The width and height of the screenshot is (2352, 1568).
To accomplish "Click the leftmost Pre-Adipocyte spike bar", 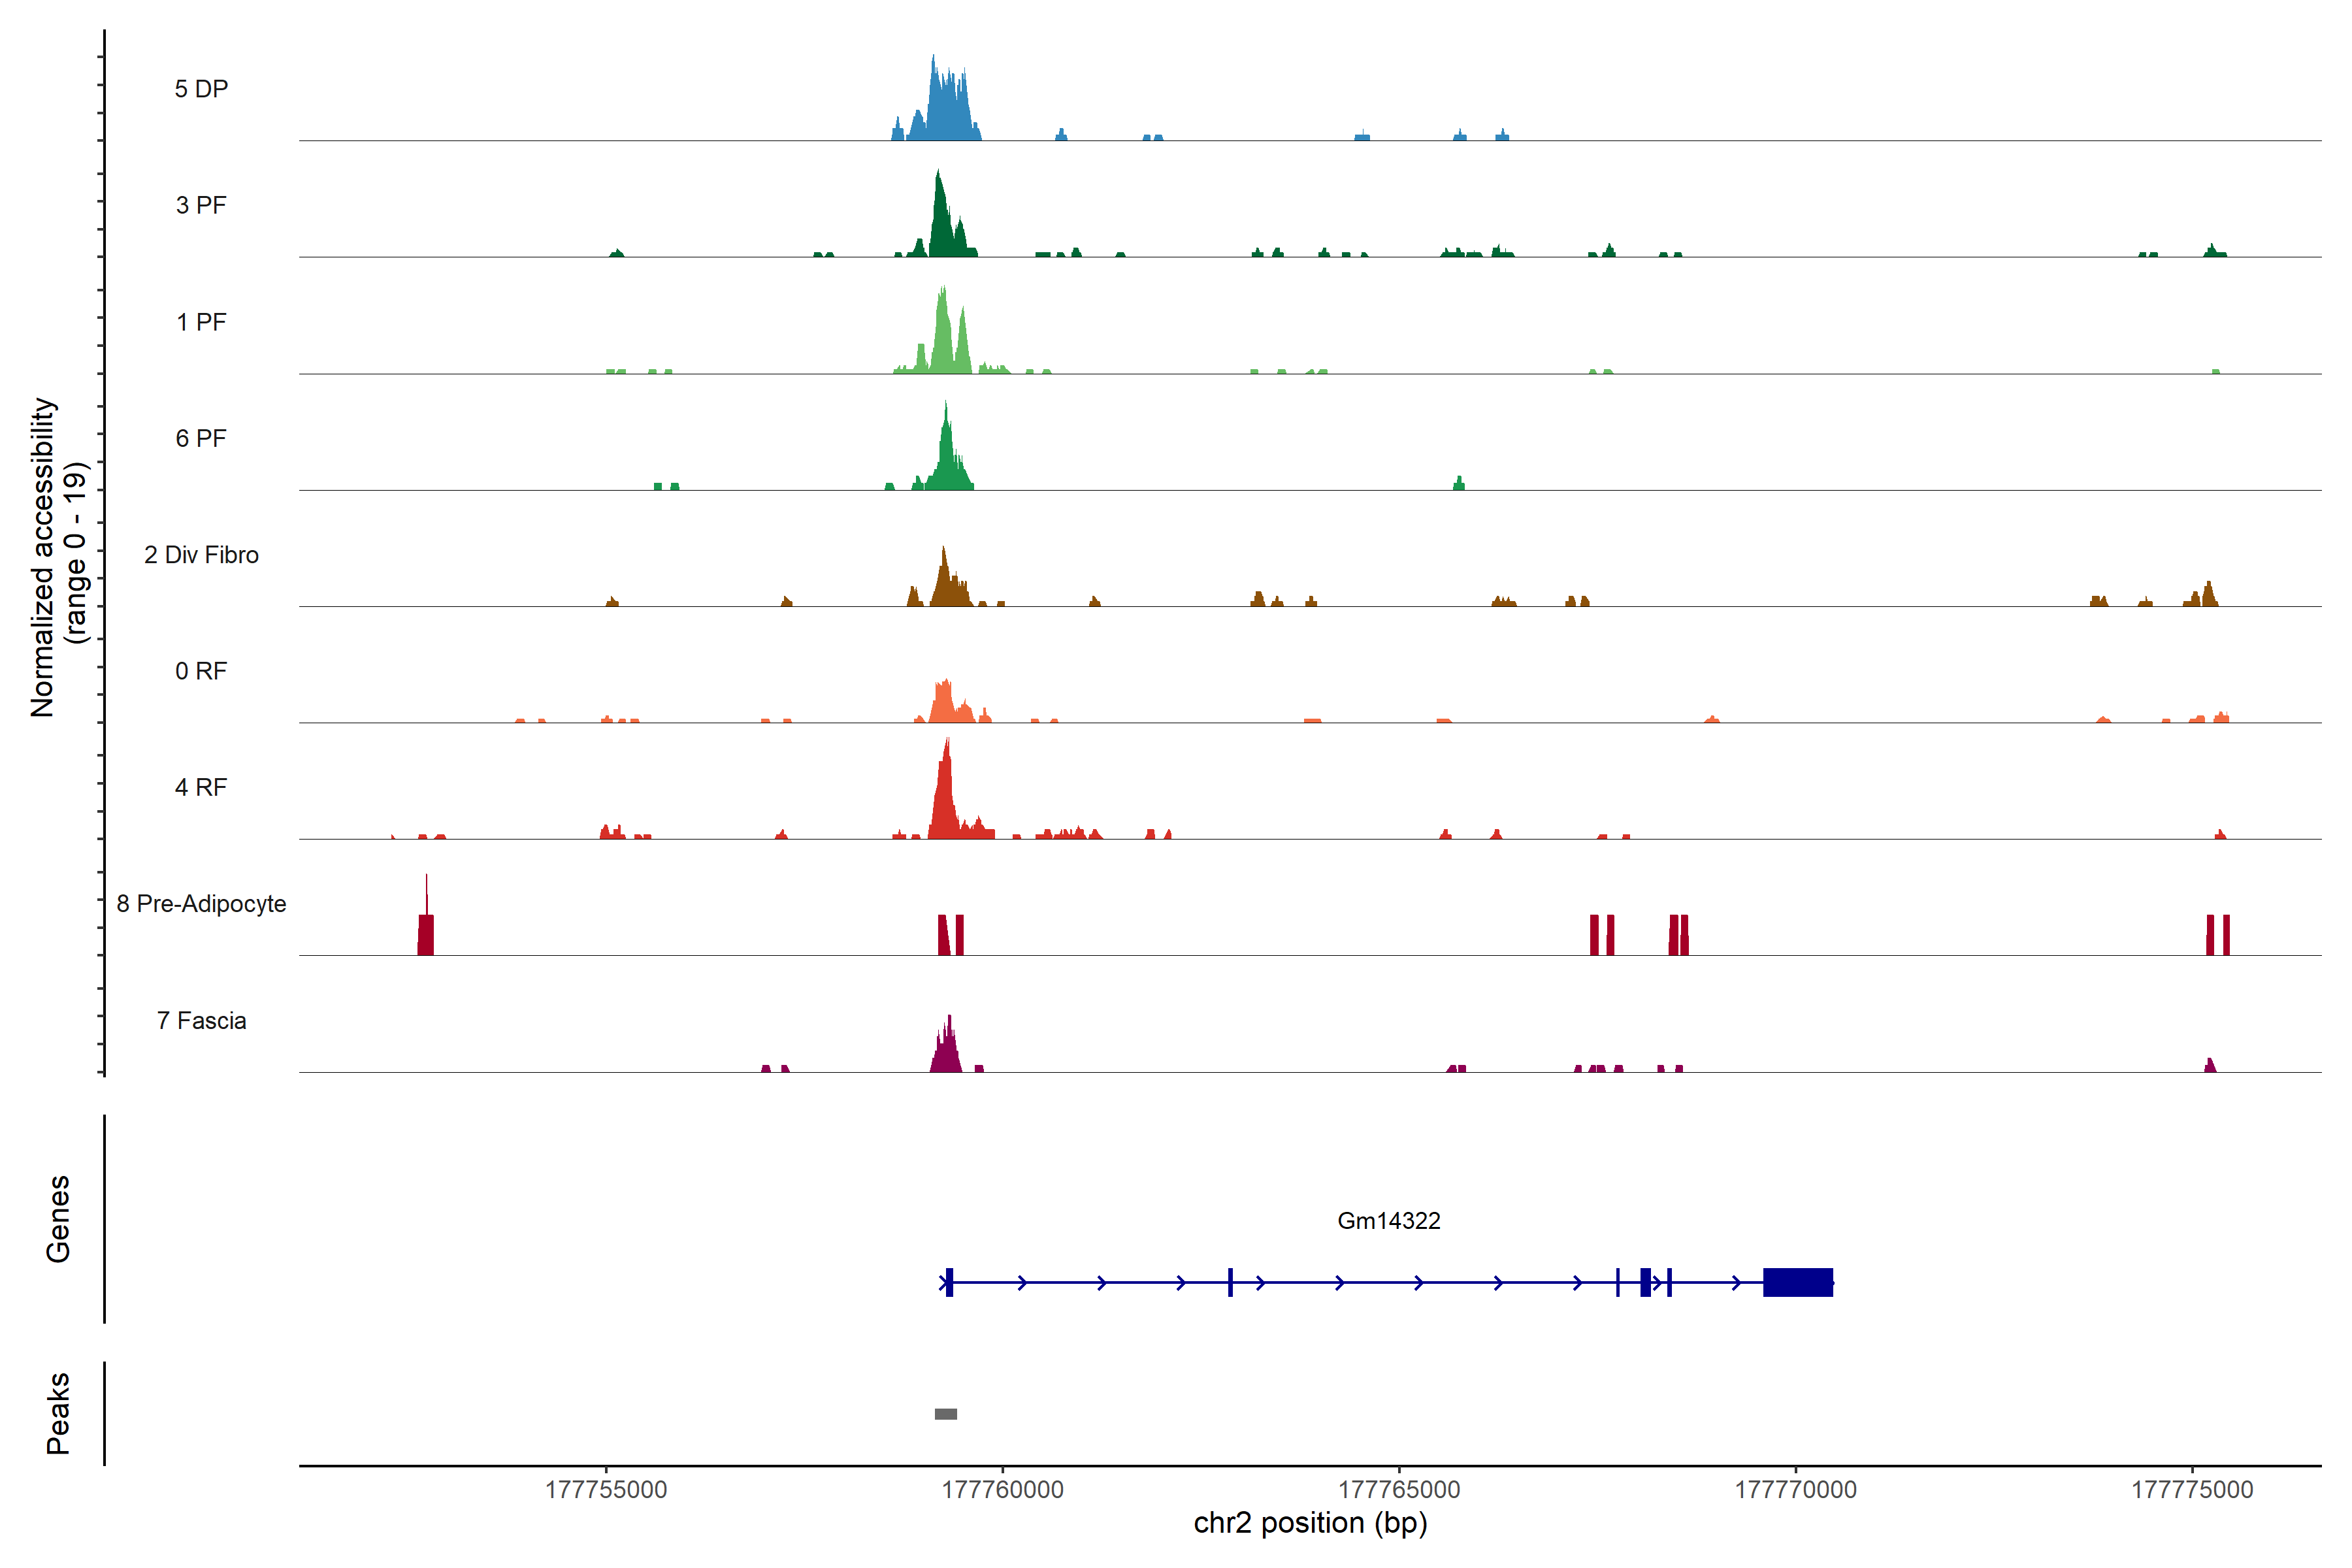I will click(x=426, y=934).
